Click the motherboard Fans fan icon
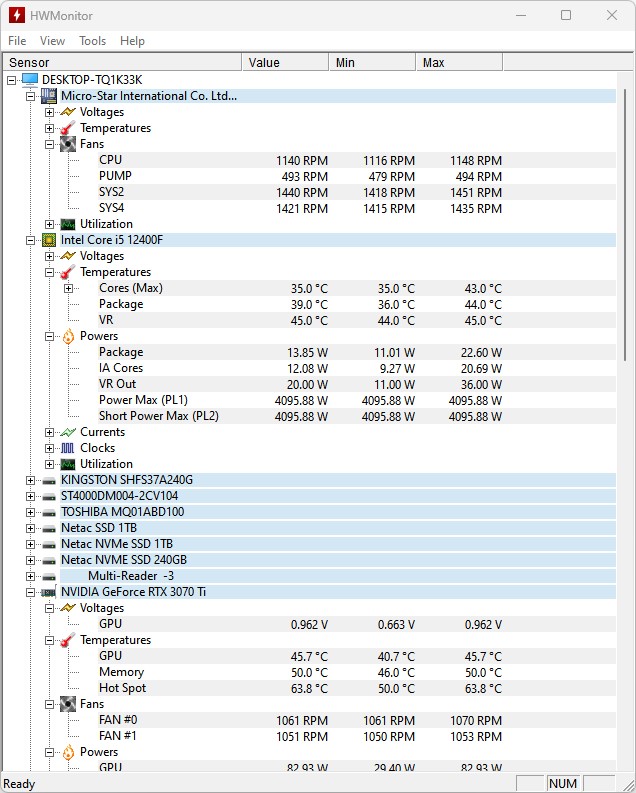Image resolution: width=636 pixels, height=793 pixels. tap(68, 144)
